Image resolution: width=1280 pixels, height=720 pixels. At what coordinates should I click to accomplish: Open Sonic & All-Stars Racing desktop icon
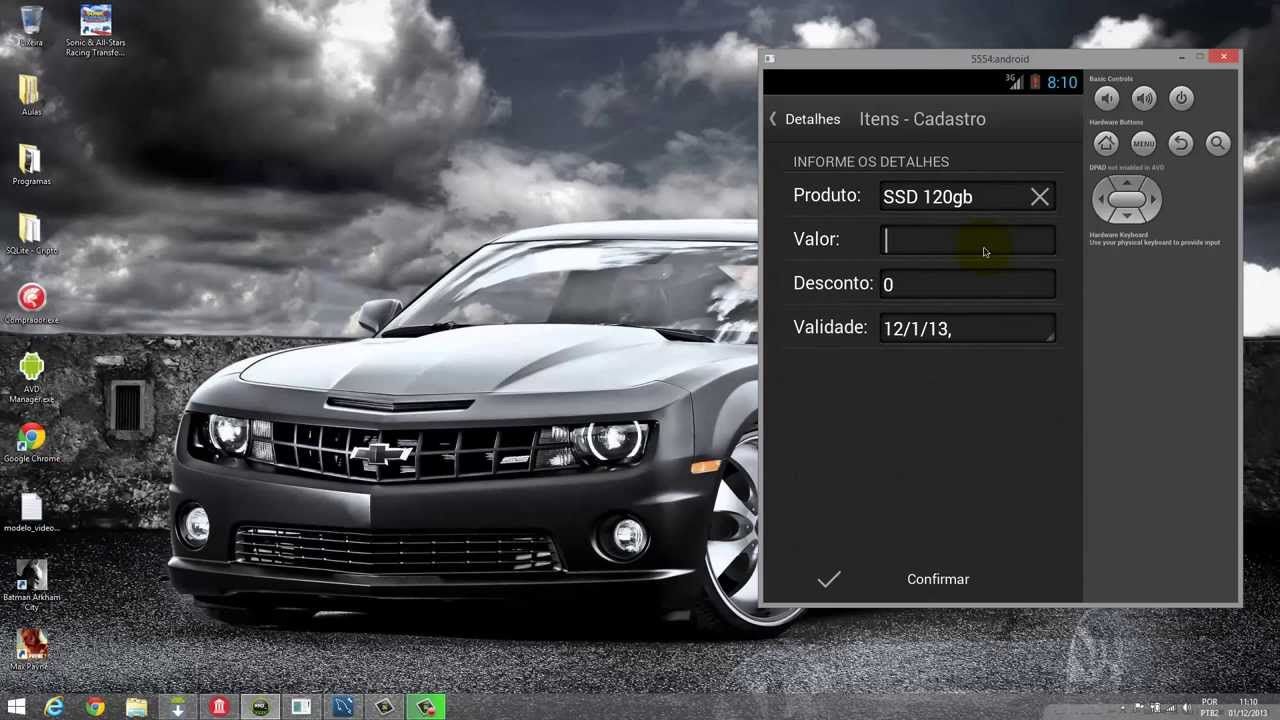[95, 30]
